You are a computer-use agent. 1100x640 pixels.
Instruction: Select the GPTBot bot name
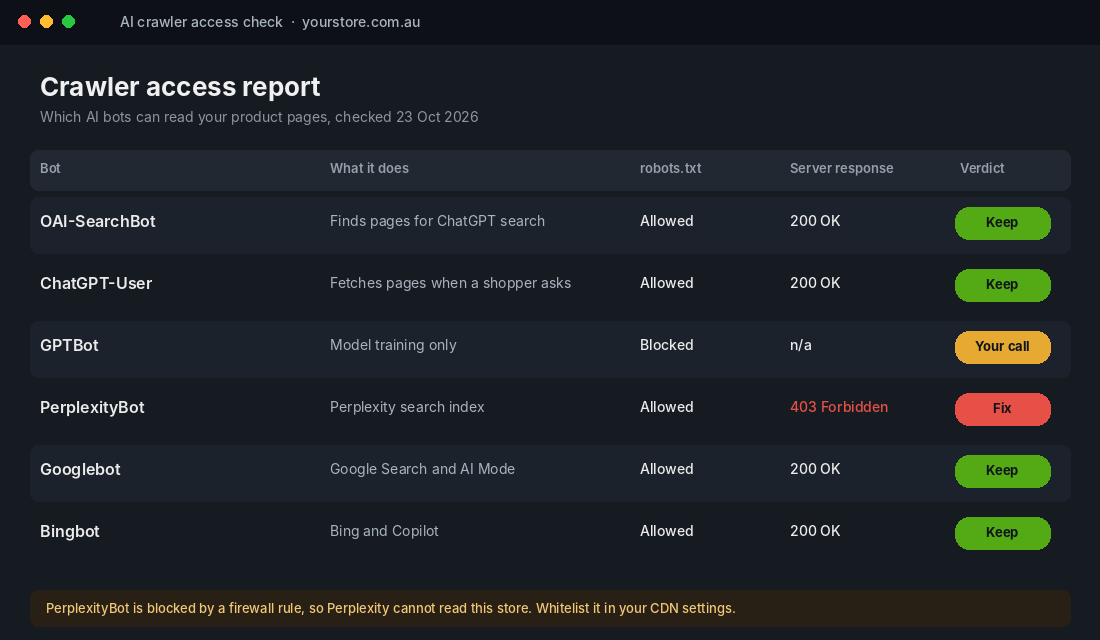[69, 345]
